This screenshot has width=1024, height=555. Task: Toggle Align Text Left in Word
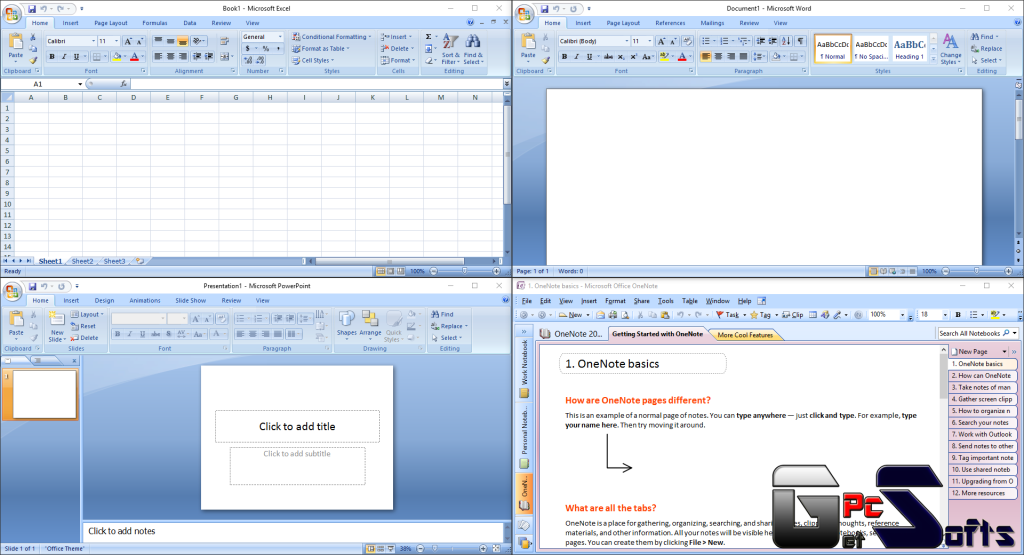click(x=705, y=57)
